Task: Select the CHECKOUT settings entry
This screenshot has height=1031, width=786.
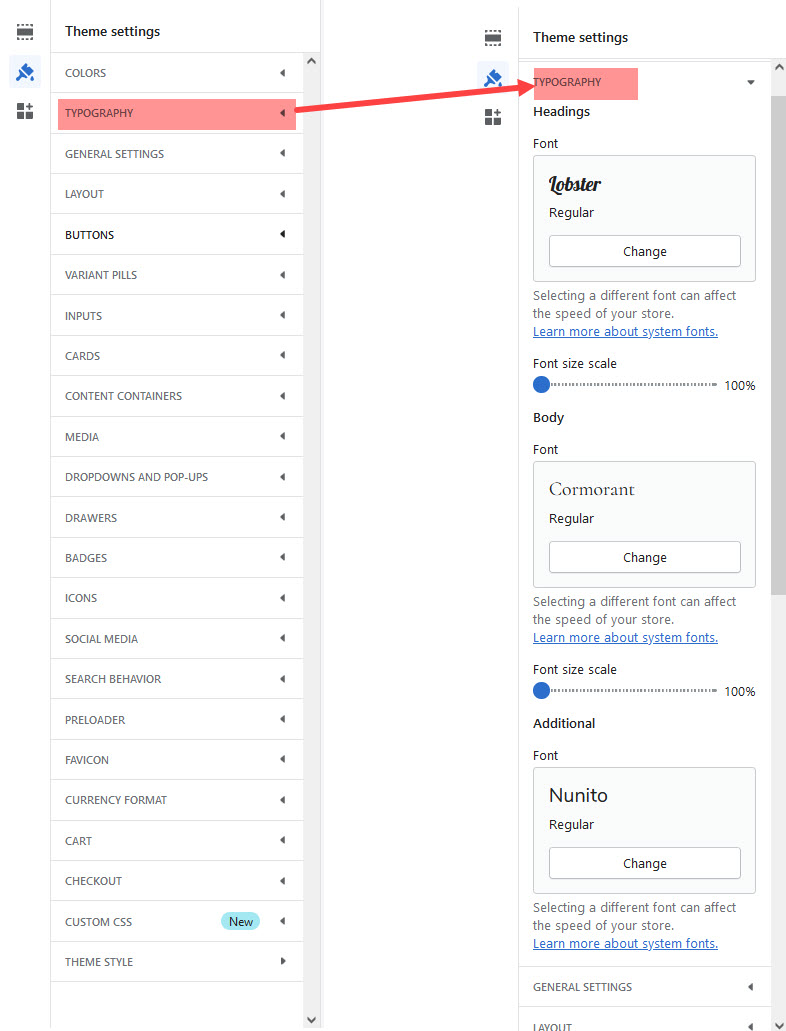Action: tap(176, 880)
